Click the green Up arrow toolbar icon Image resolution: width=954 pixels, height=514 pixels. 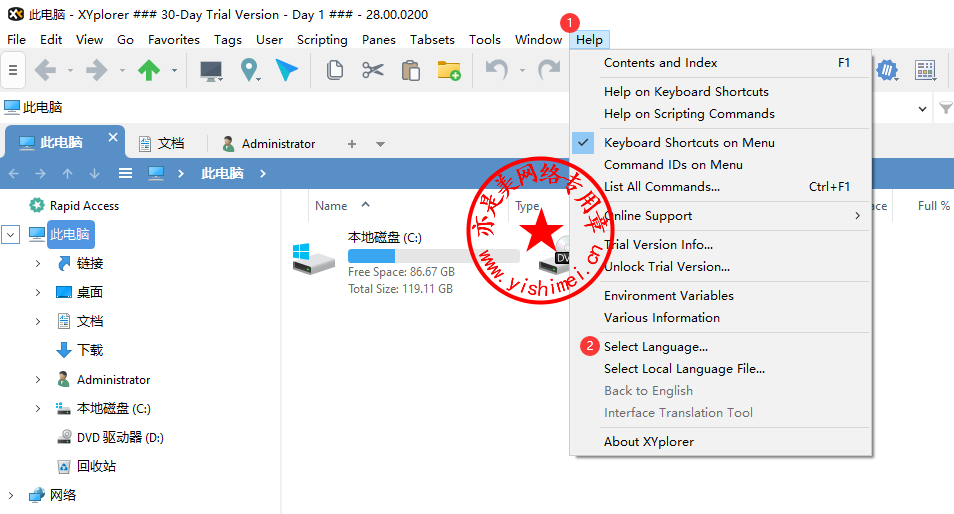click(x=149, y=70)
